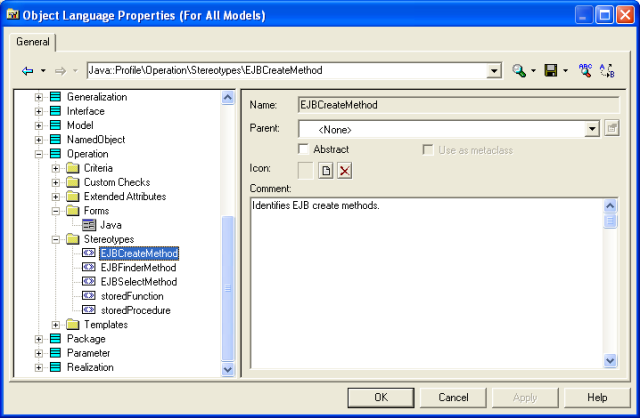The width and height of the screenshot is (640, 418).
Task: Expand the NamedObject node
Action: (x=38, y=140)
